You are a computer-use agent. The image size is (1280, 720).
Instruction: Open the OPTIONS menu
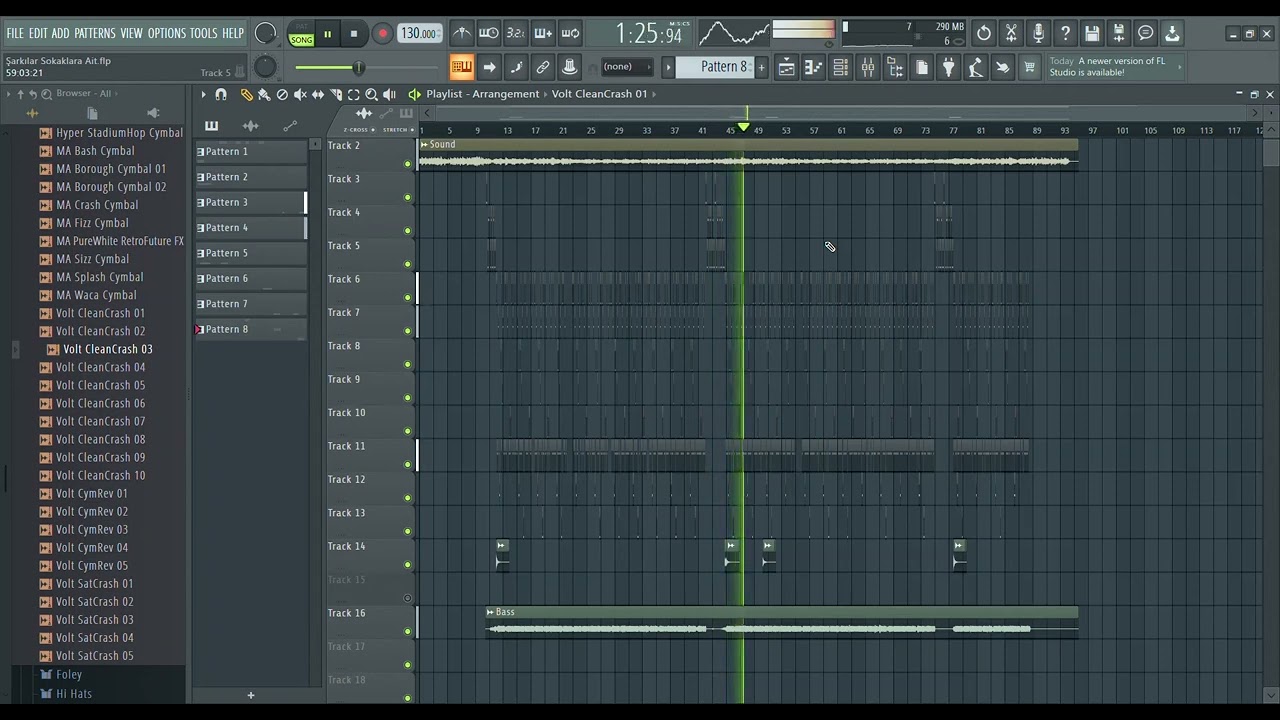pos(167,33)
